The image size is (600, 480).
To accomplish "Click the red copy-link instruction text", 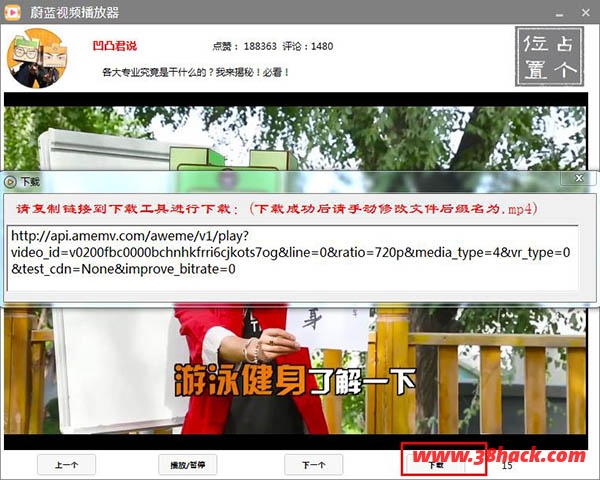I will click(286, 209).
